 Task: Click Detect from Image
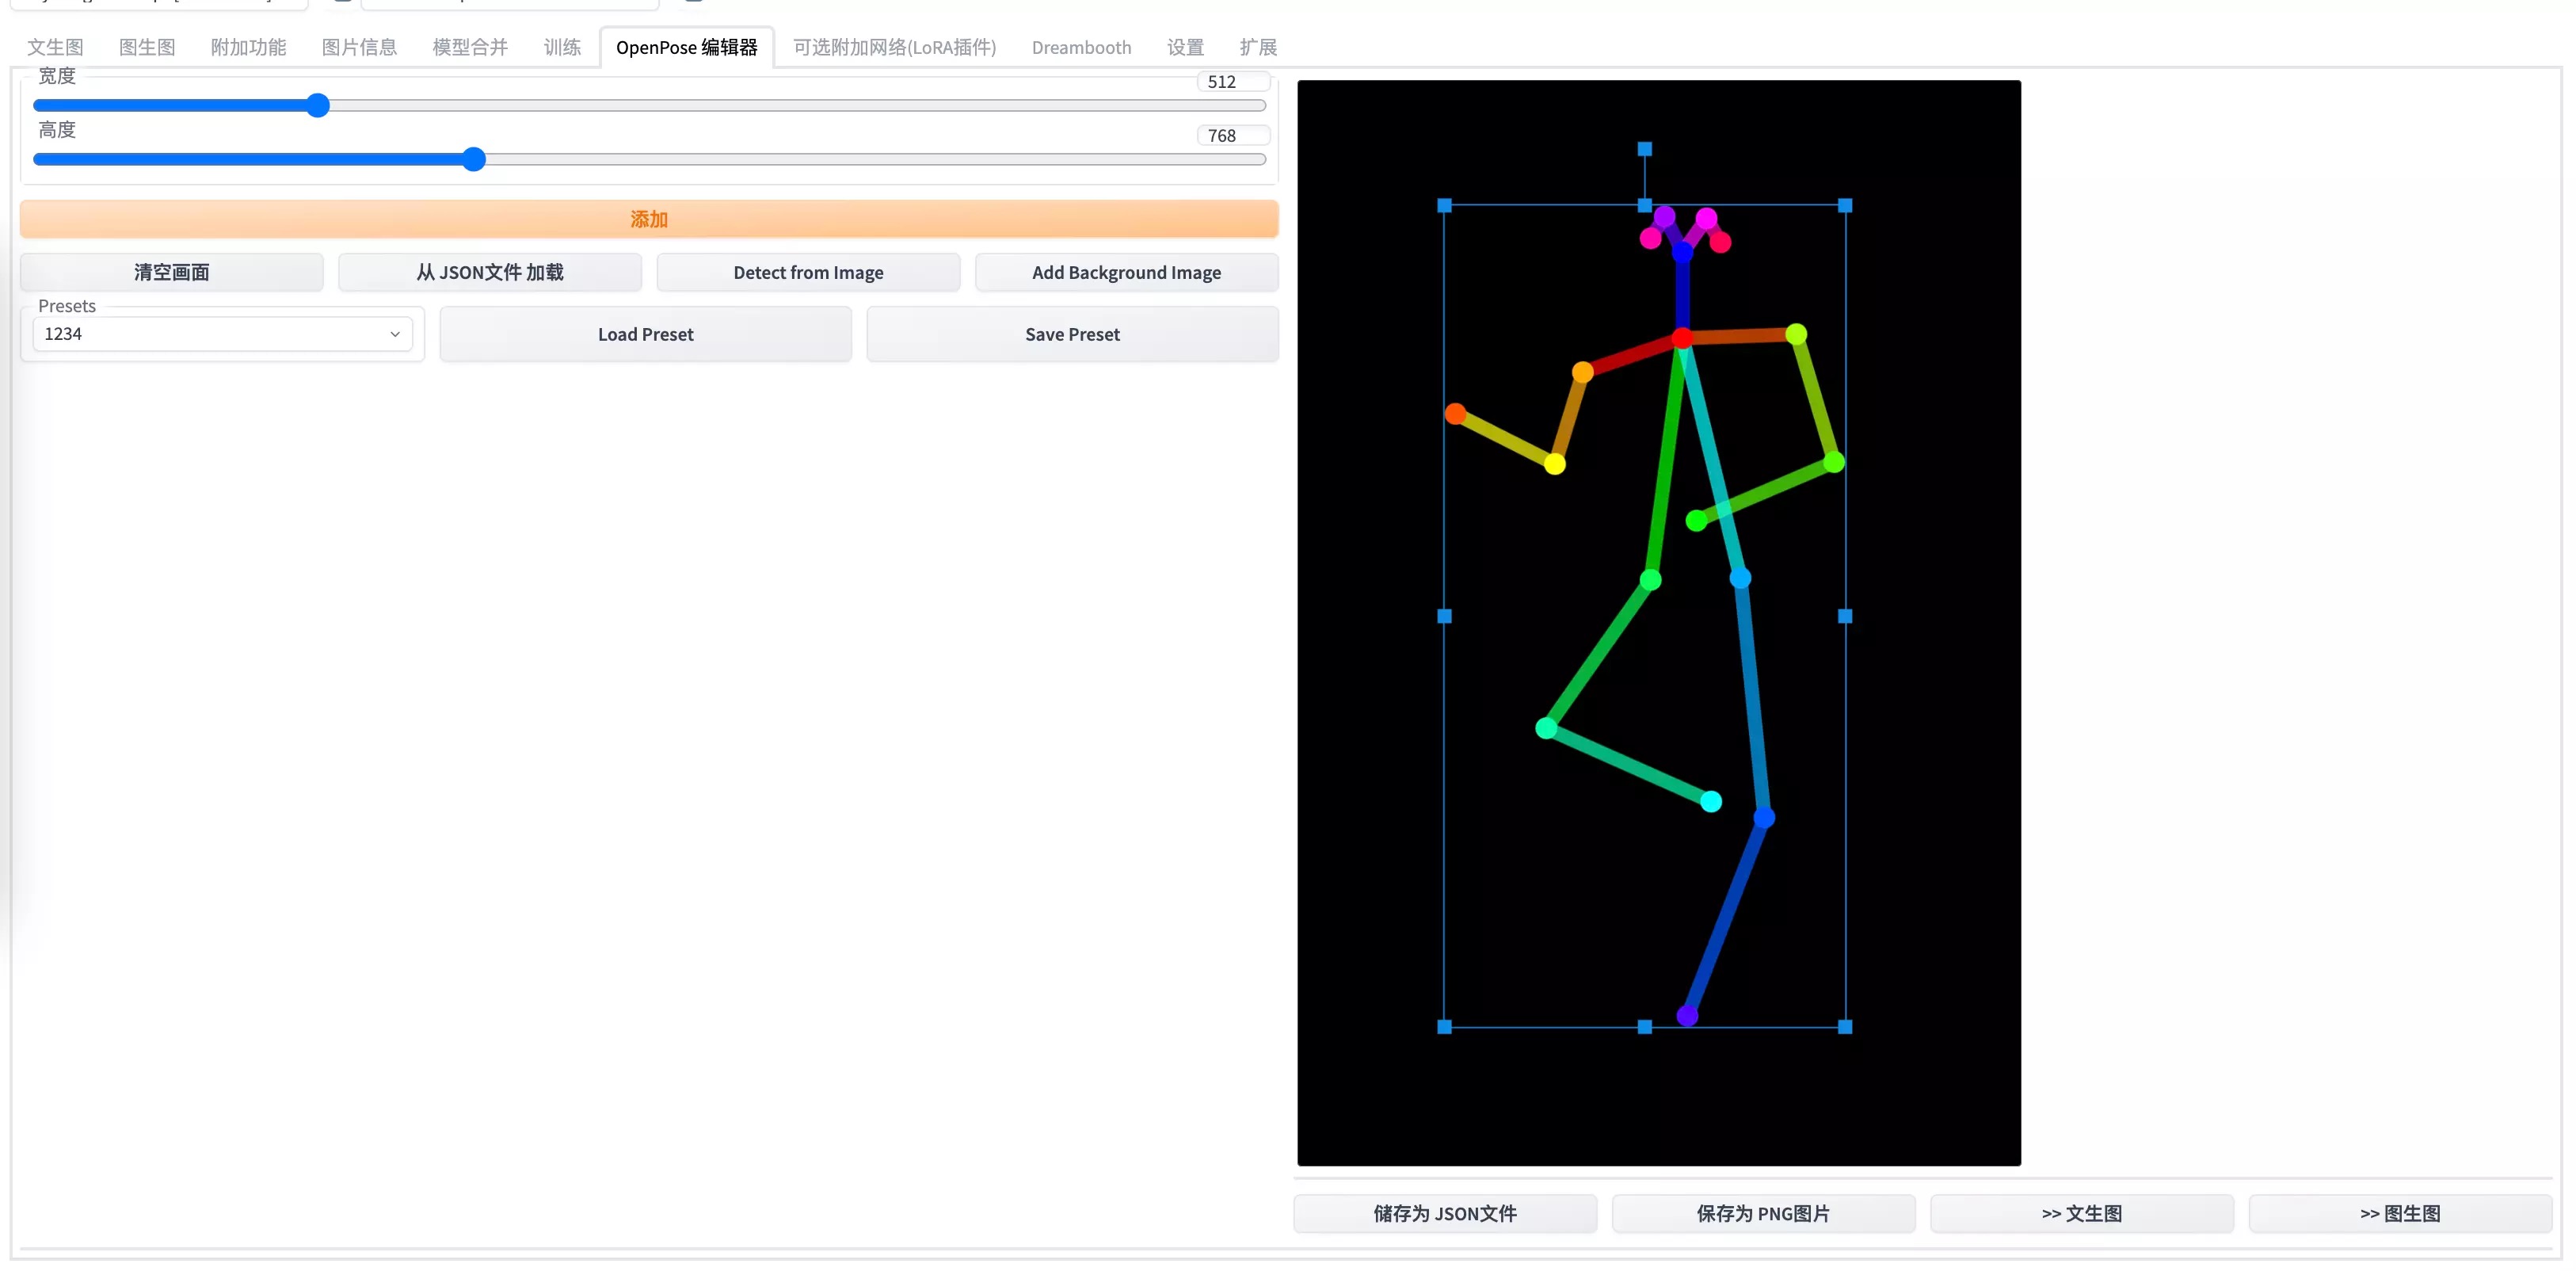[x=808, y=272]
